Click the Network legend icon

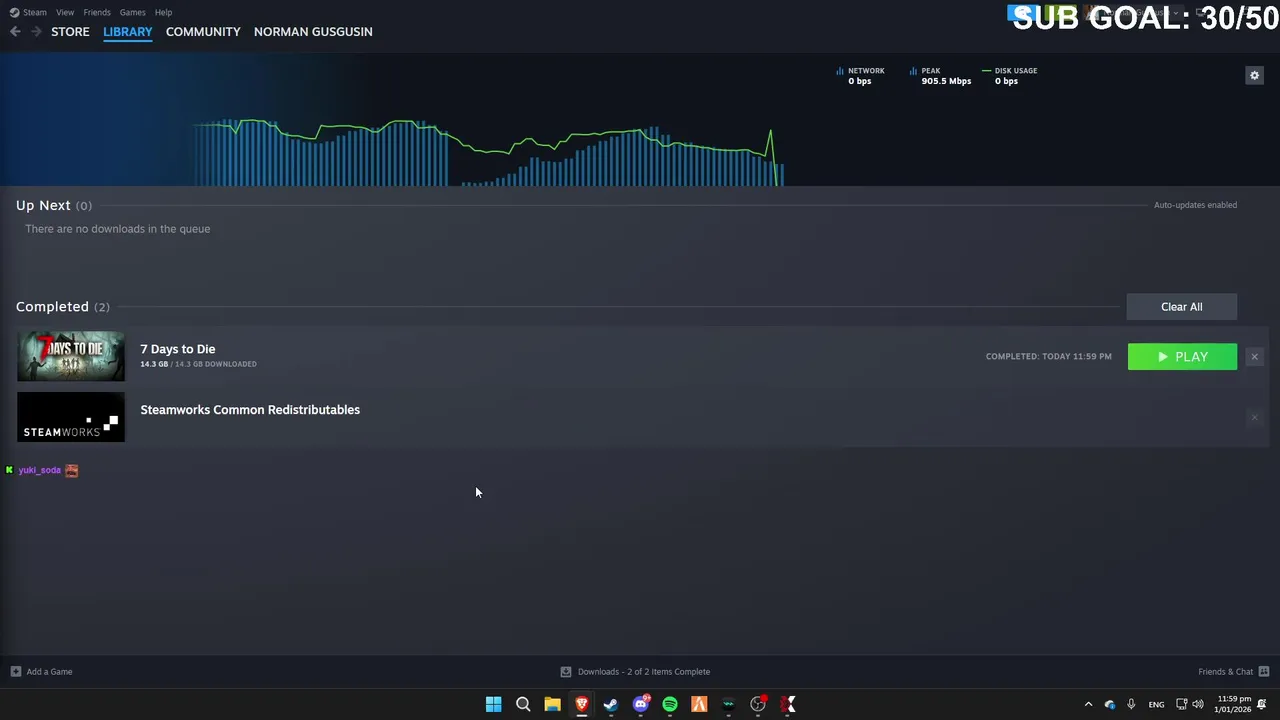point(840,71)
